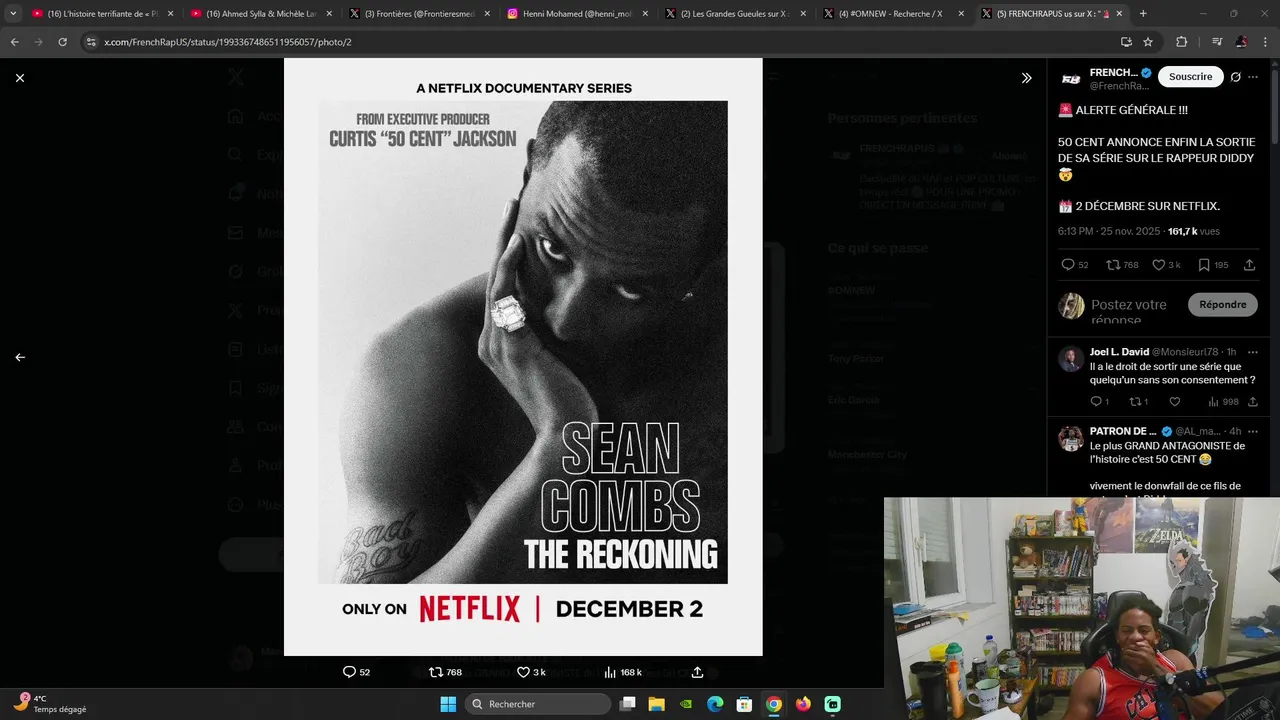This screenshot has height=720, width=1280.
Task: Open more options on PATRON DE reply
Action: coord(1253,431)
